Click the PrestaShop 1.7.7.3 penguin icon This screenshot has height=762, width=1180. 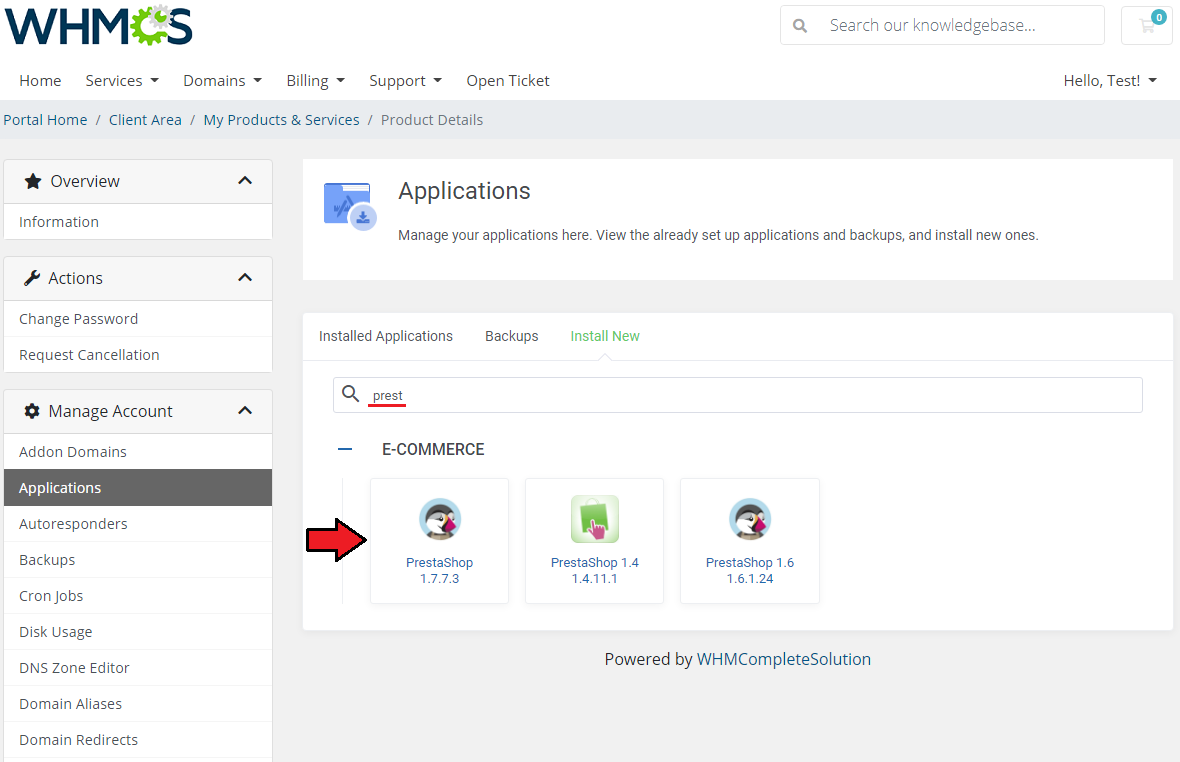click(x=439, y=520)
